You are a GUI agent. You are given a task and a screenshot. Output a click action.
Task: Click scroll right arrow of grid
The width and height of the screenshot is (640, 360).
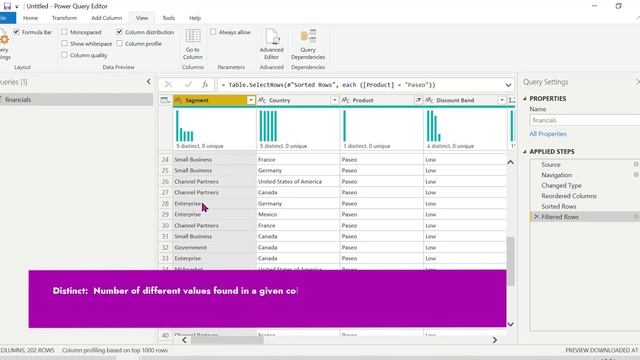coord(495,340)
